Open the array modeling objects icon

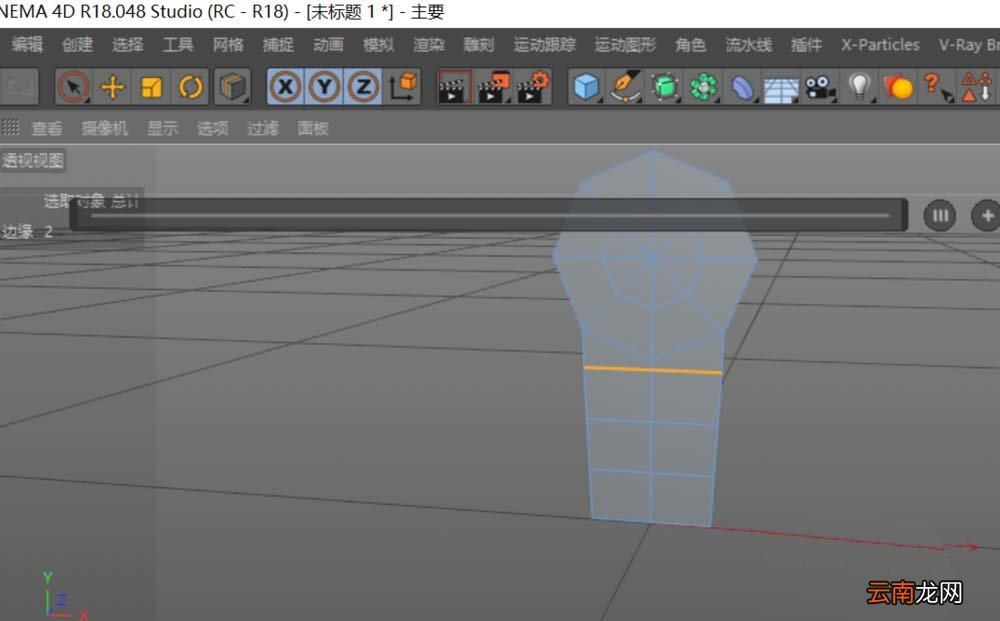pos(703,87)
